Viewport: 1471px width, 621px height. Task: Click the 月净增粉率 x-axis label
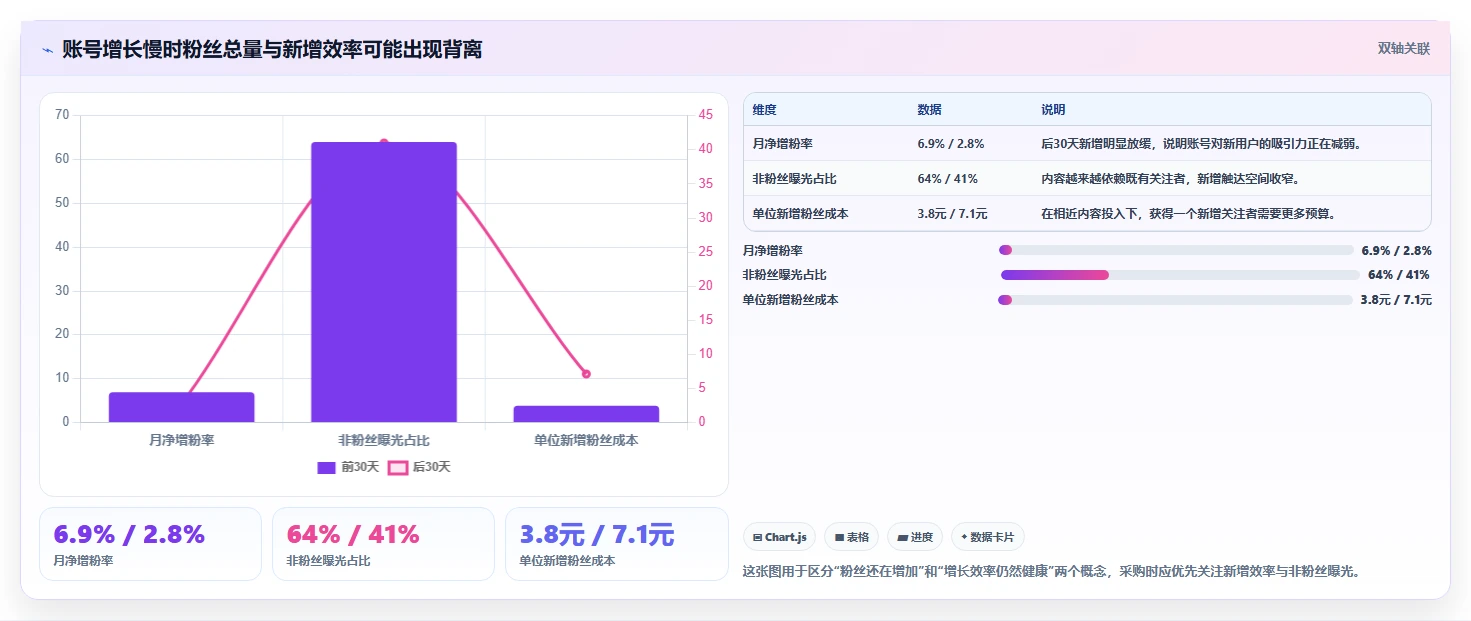point(181,440)
